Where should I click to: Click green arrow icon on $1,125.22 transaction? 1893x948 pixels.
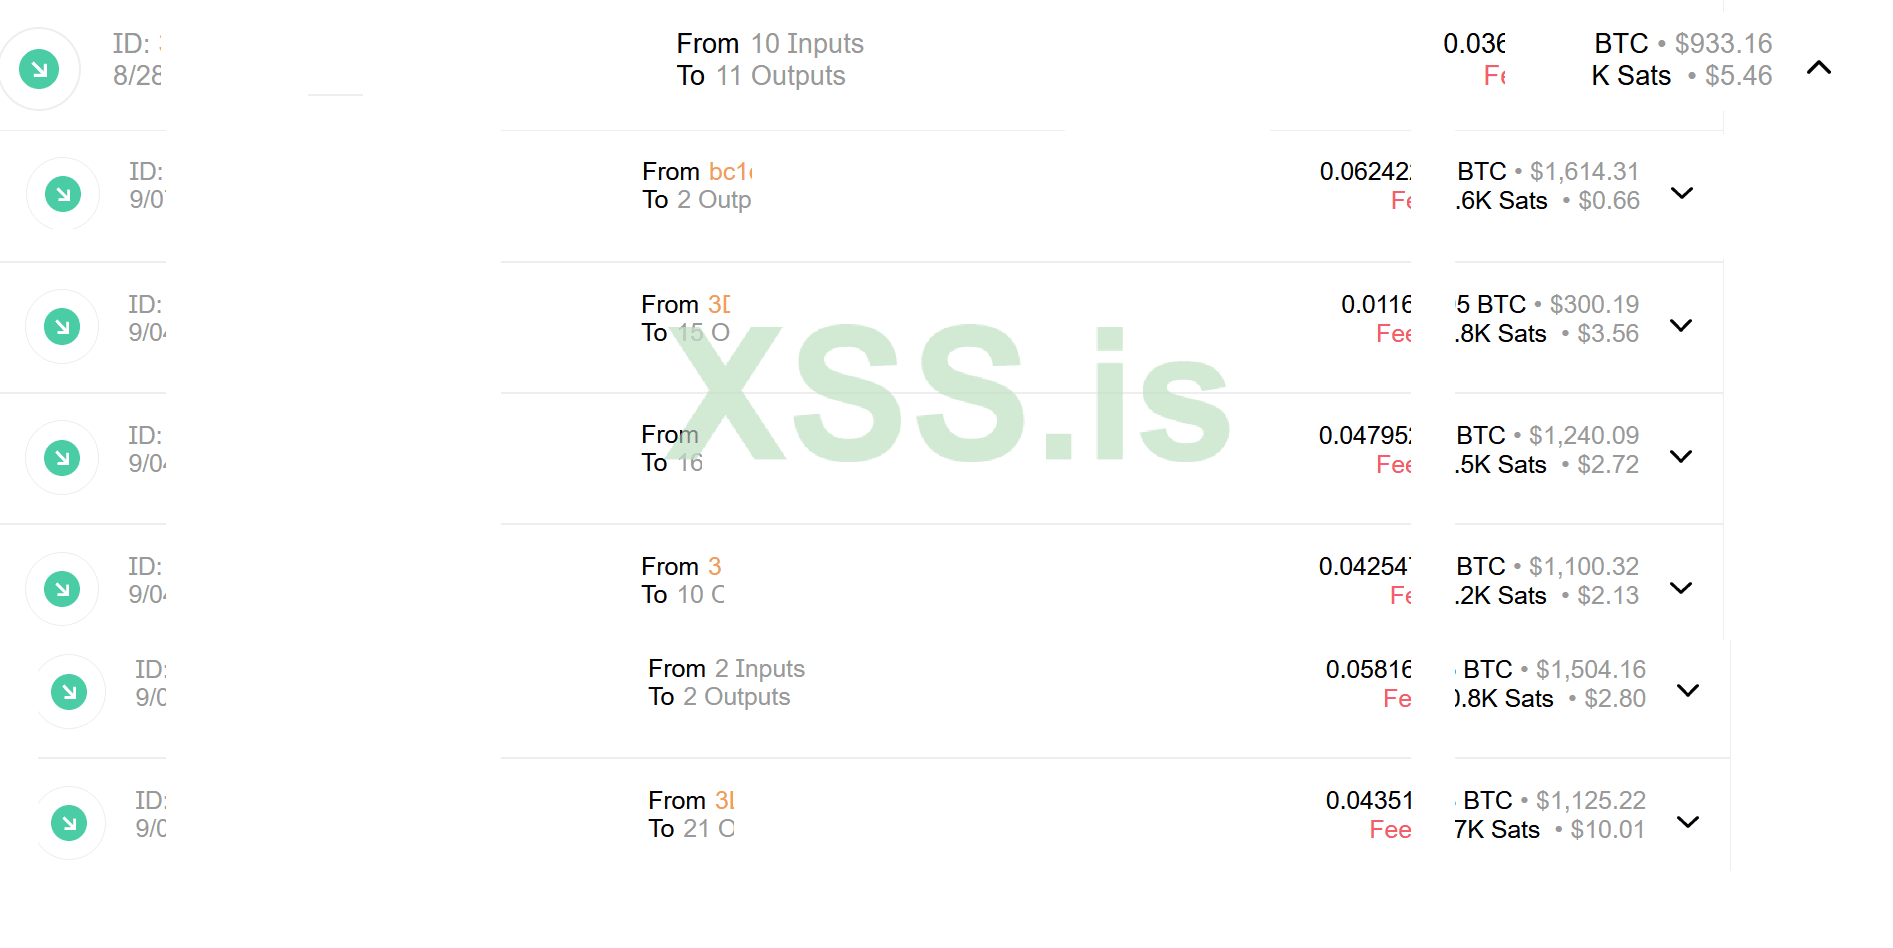click(x=69, y=823)
